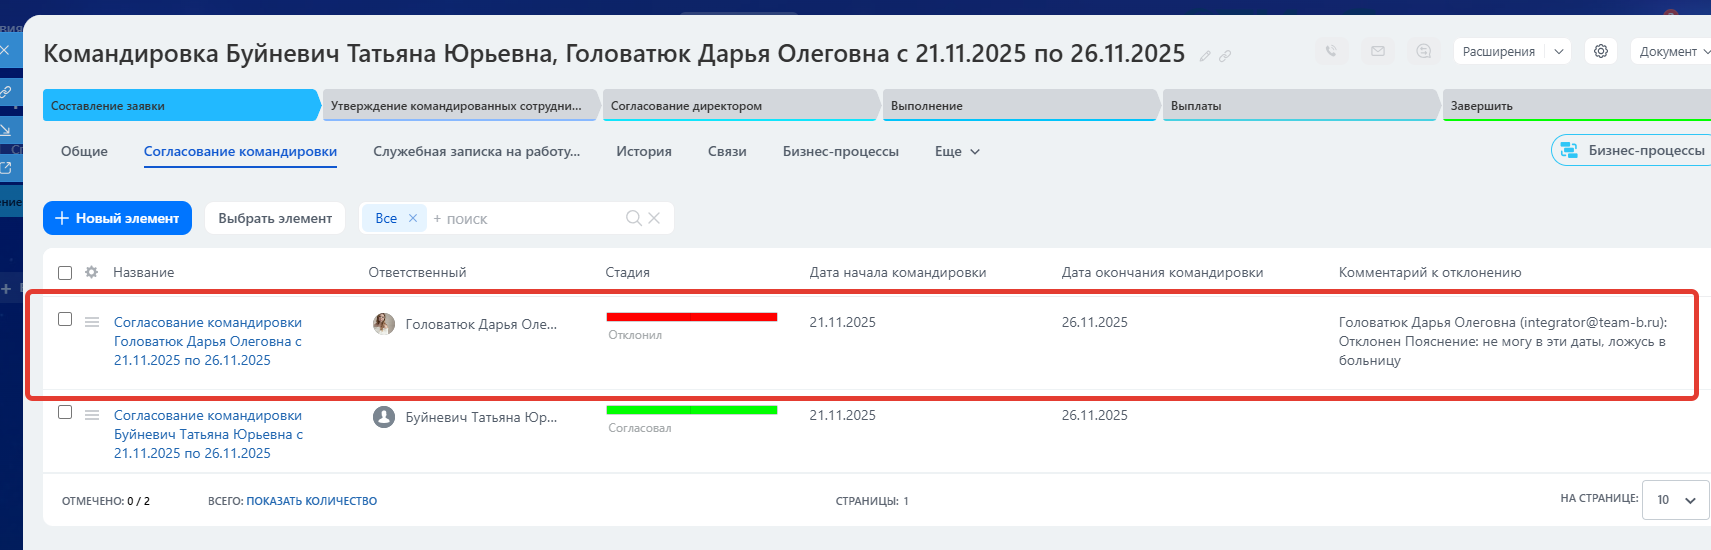Click the Бизнес-процессы button on the right

[x=1632, y=150]
